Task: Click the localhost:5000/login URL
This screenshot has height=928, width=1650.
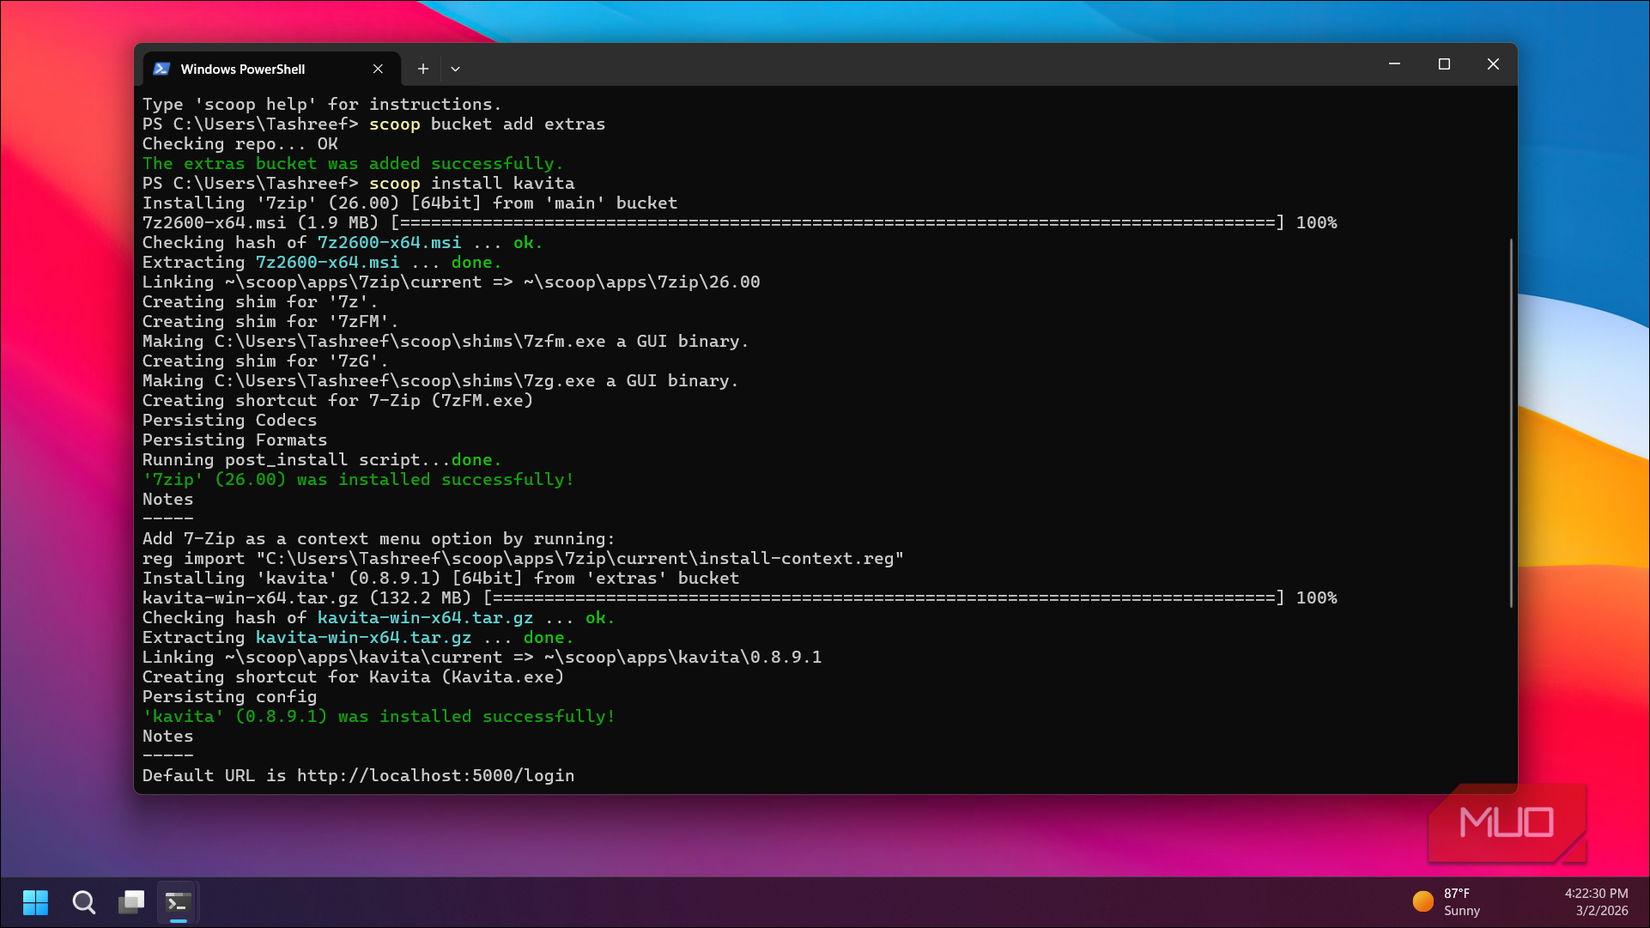Action: coord(436,775)
